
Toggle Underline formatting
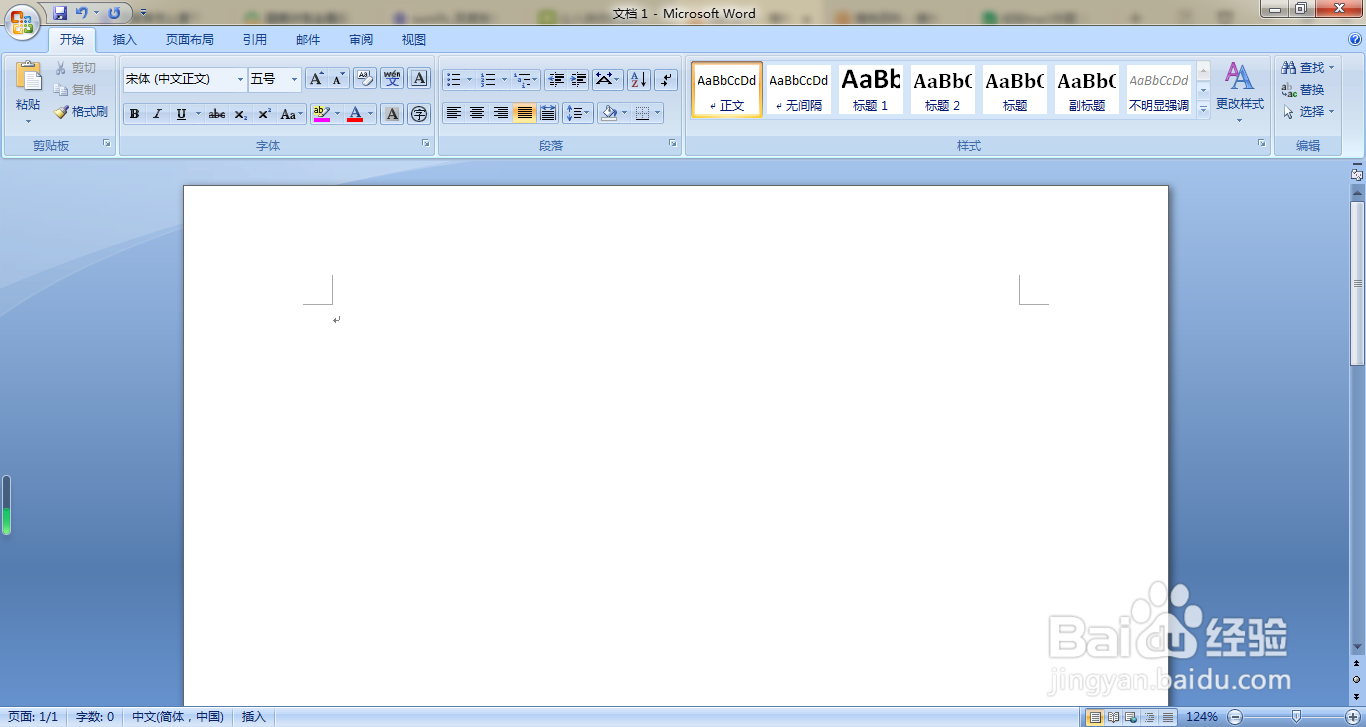(x=180, y=114)
